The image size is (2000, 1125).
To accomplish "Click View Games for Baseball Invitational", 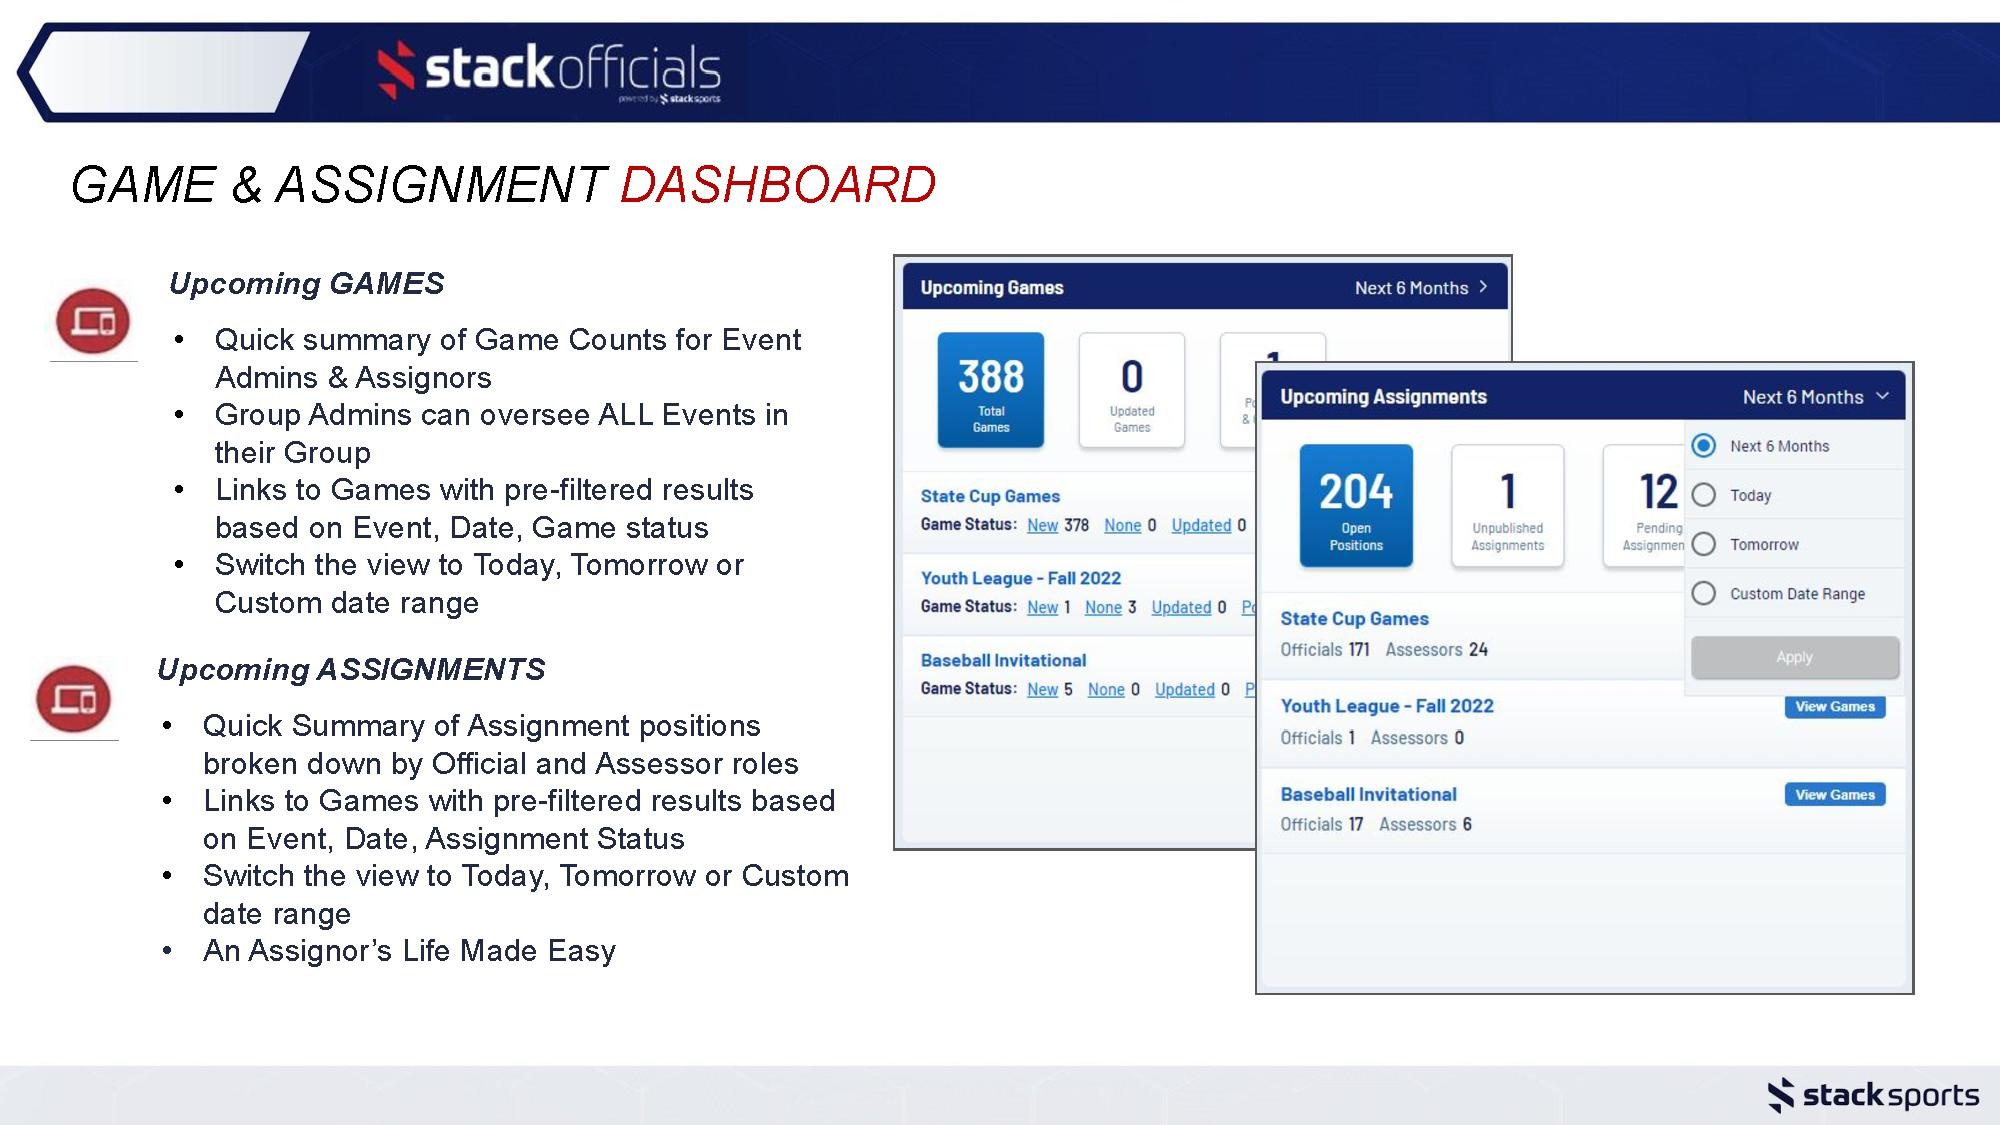I will click(x=1834, y=794).
